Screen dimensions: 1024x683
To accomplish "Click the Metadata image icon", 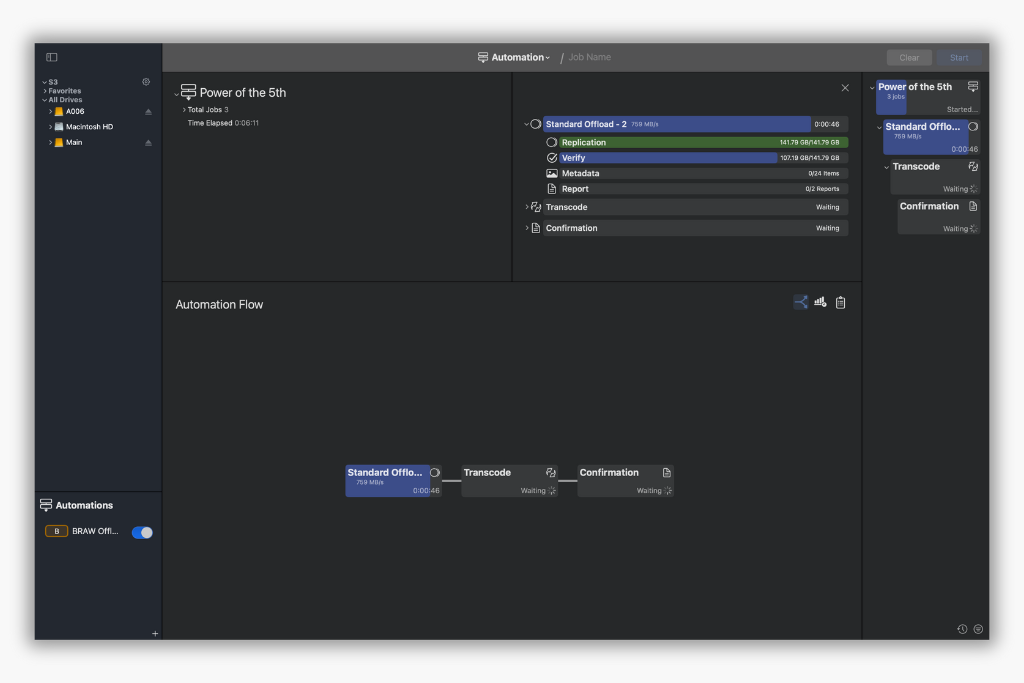I will tap(552, 174).
